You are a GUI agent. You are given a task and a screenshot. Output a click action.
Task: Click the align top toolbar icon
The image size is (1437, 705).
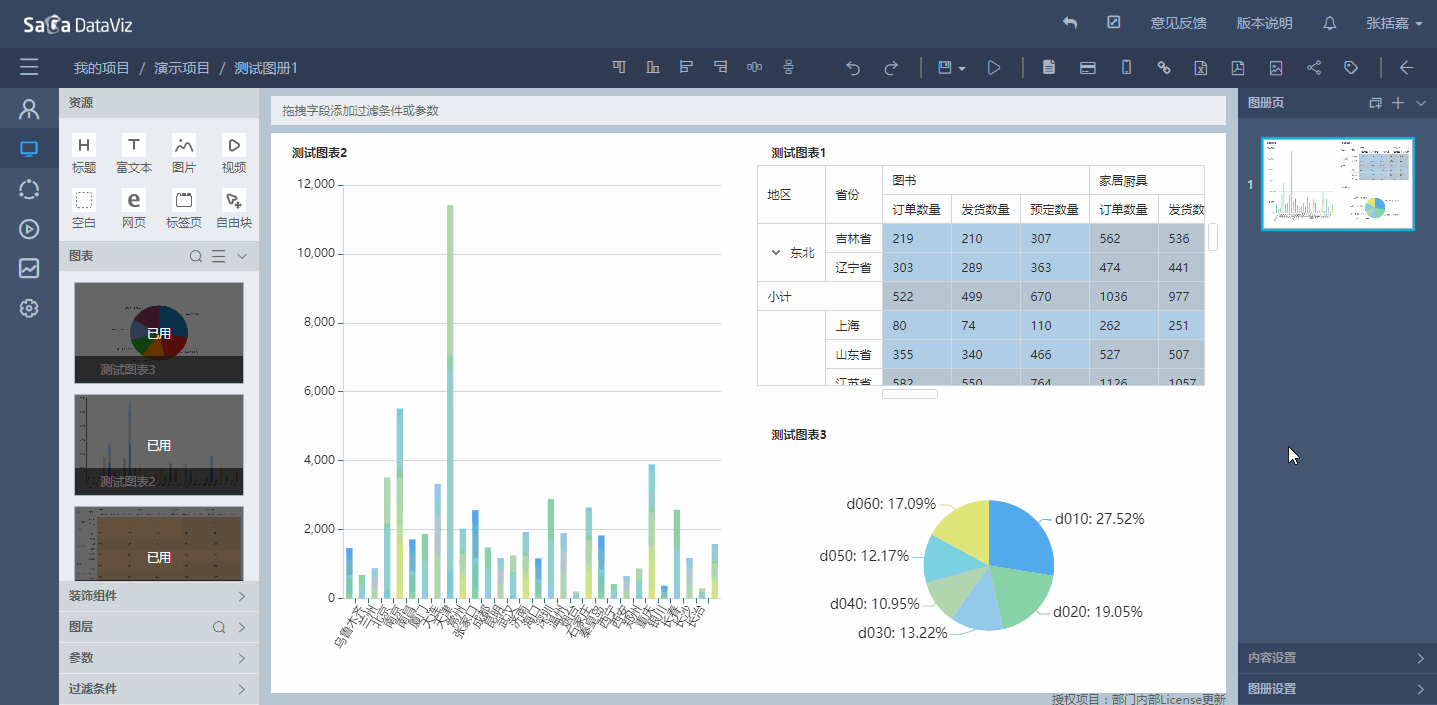click(620, 67)
